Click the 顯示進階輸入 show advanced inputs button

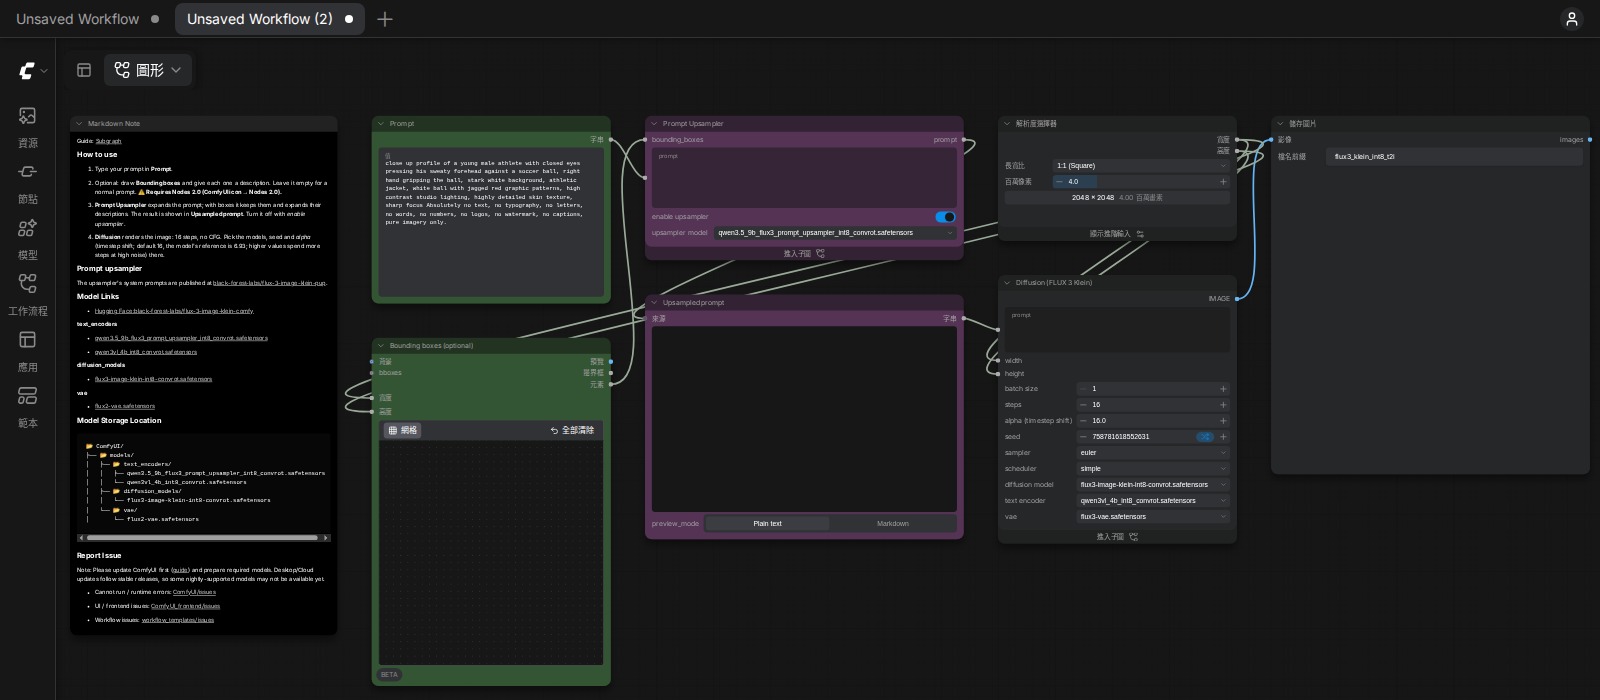tap(1117, 234)
